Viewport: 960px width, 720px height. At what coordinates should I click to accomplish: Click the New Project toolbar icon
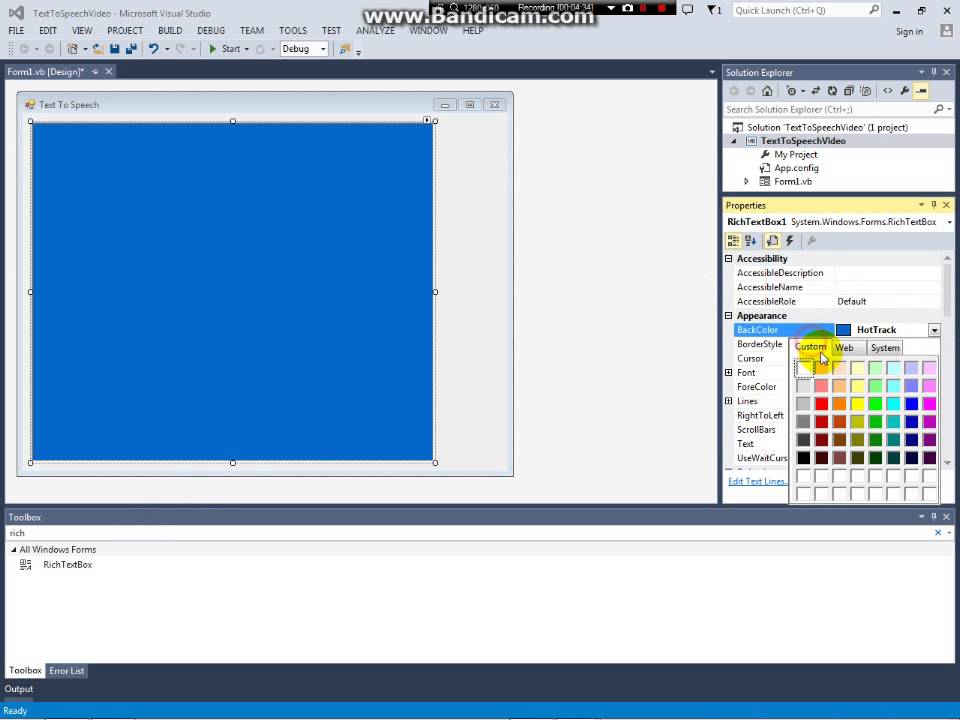(x=72, y=49)
